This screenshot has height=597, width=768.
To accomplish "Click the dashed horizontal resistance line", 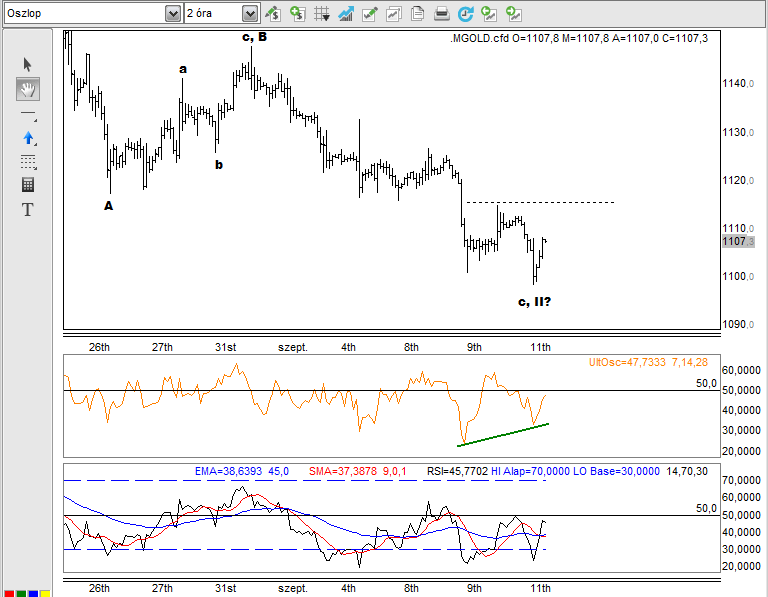I will click(x=540, y=202).
